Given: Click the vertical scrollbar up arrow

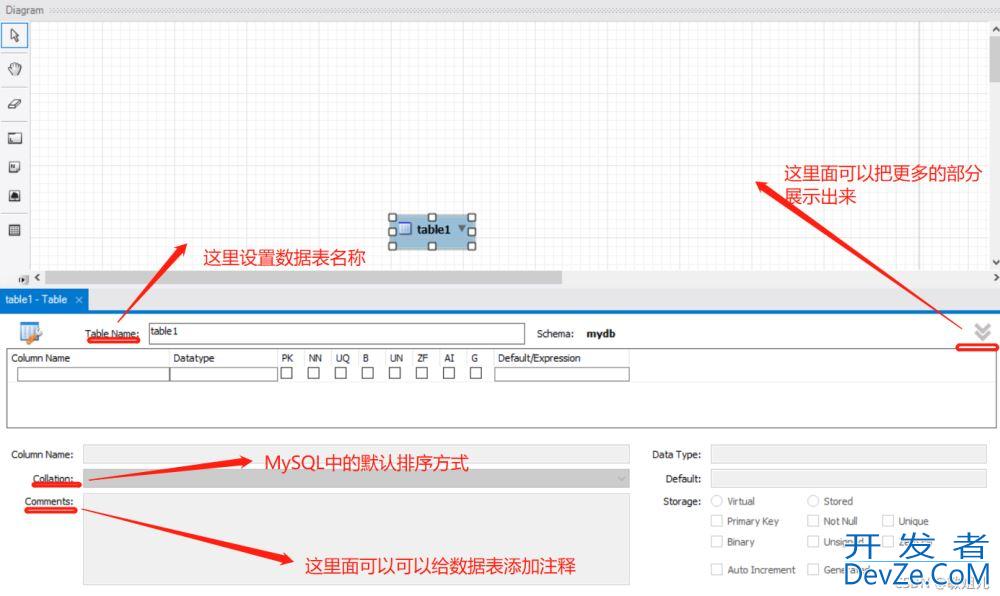Looking at the screenshot, I should coord(995,29).
